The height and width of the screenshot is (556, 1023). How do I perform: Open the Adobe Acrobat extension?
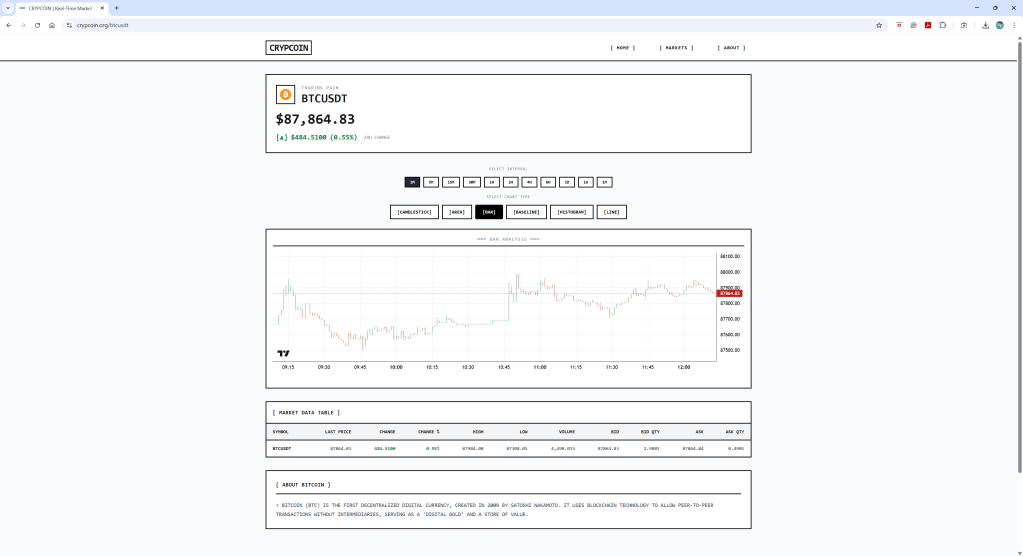pos(928,25)
